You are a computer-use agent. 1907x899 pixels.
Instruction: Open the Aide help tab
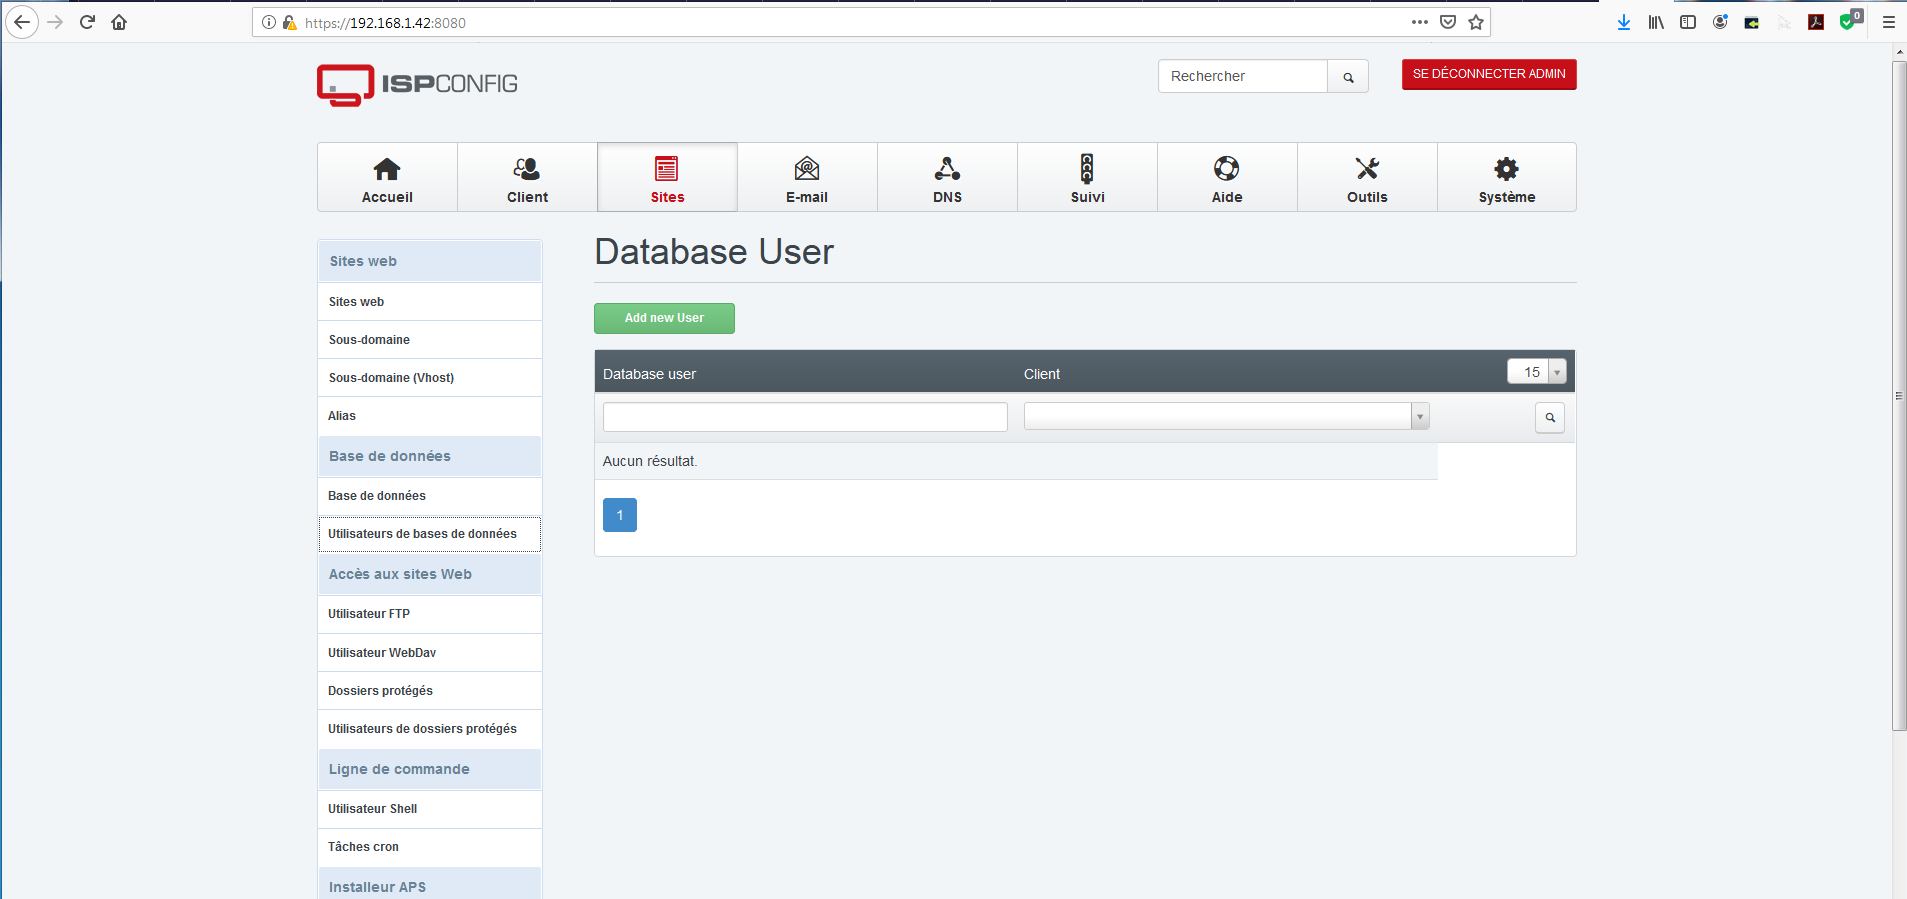click(x=1227, y=177)
